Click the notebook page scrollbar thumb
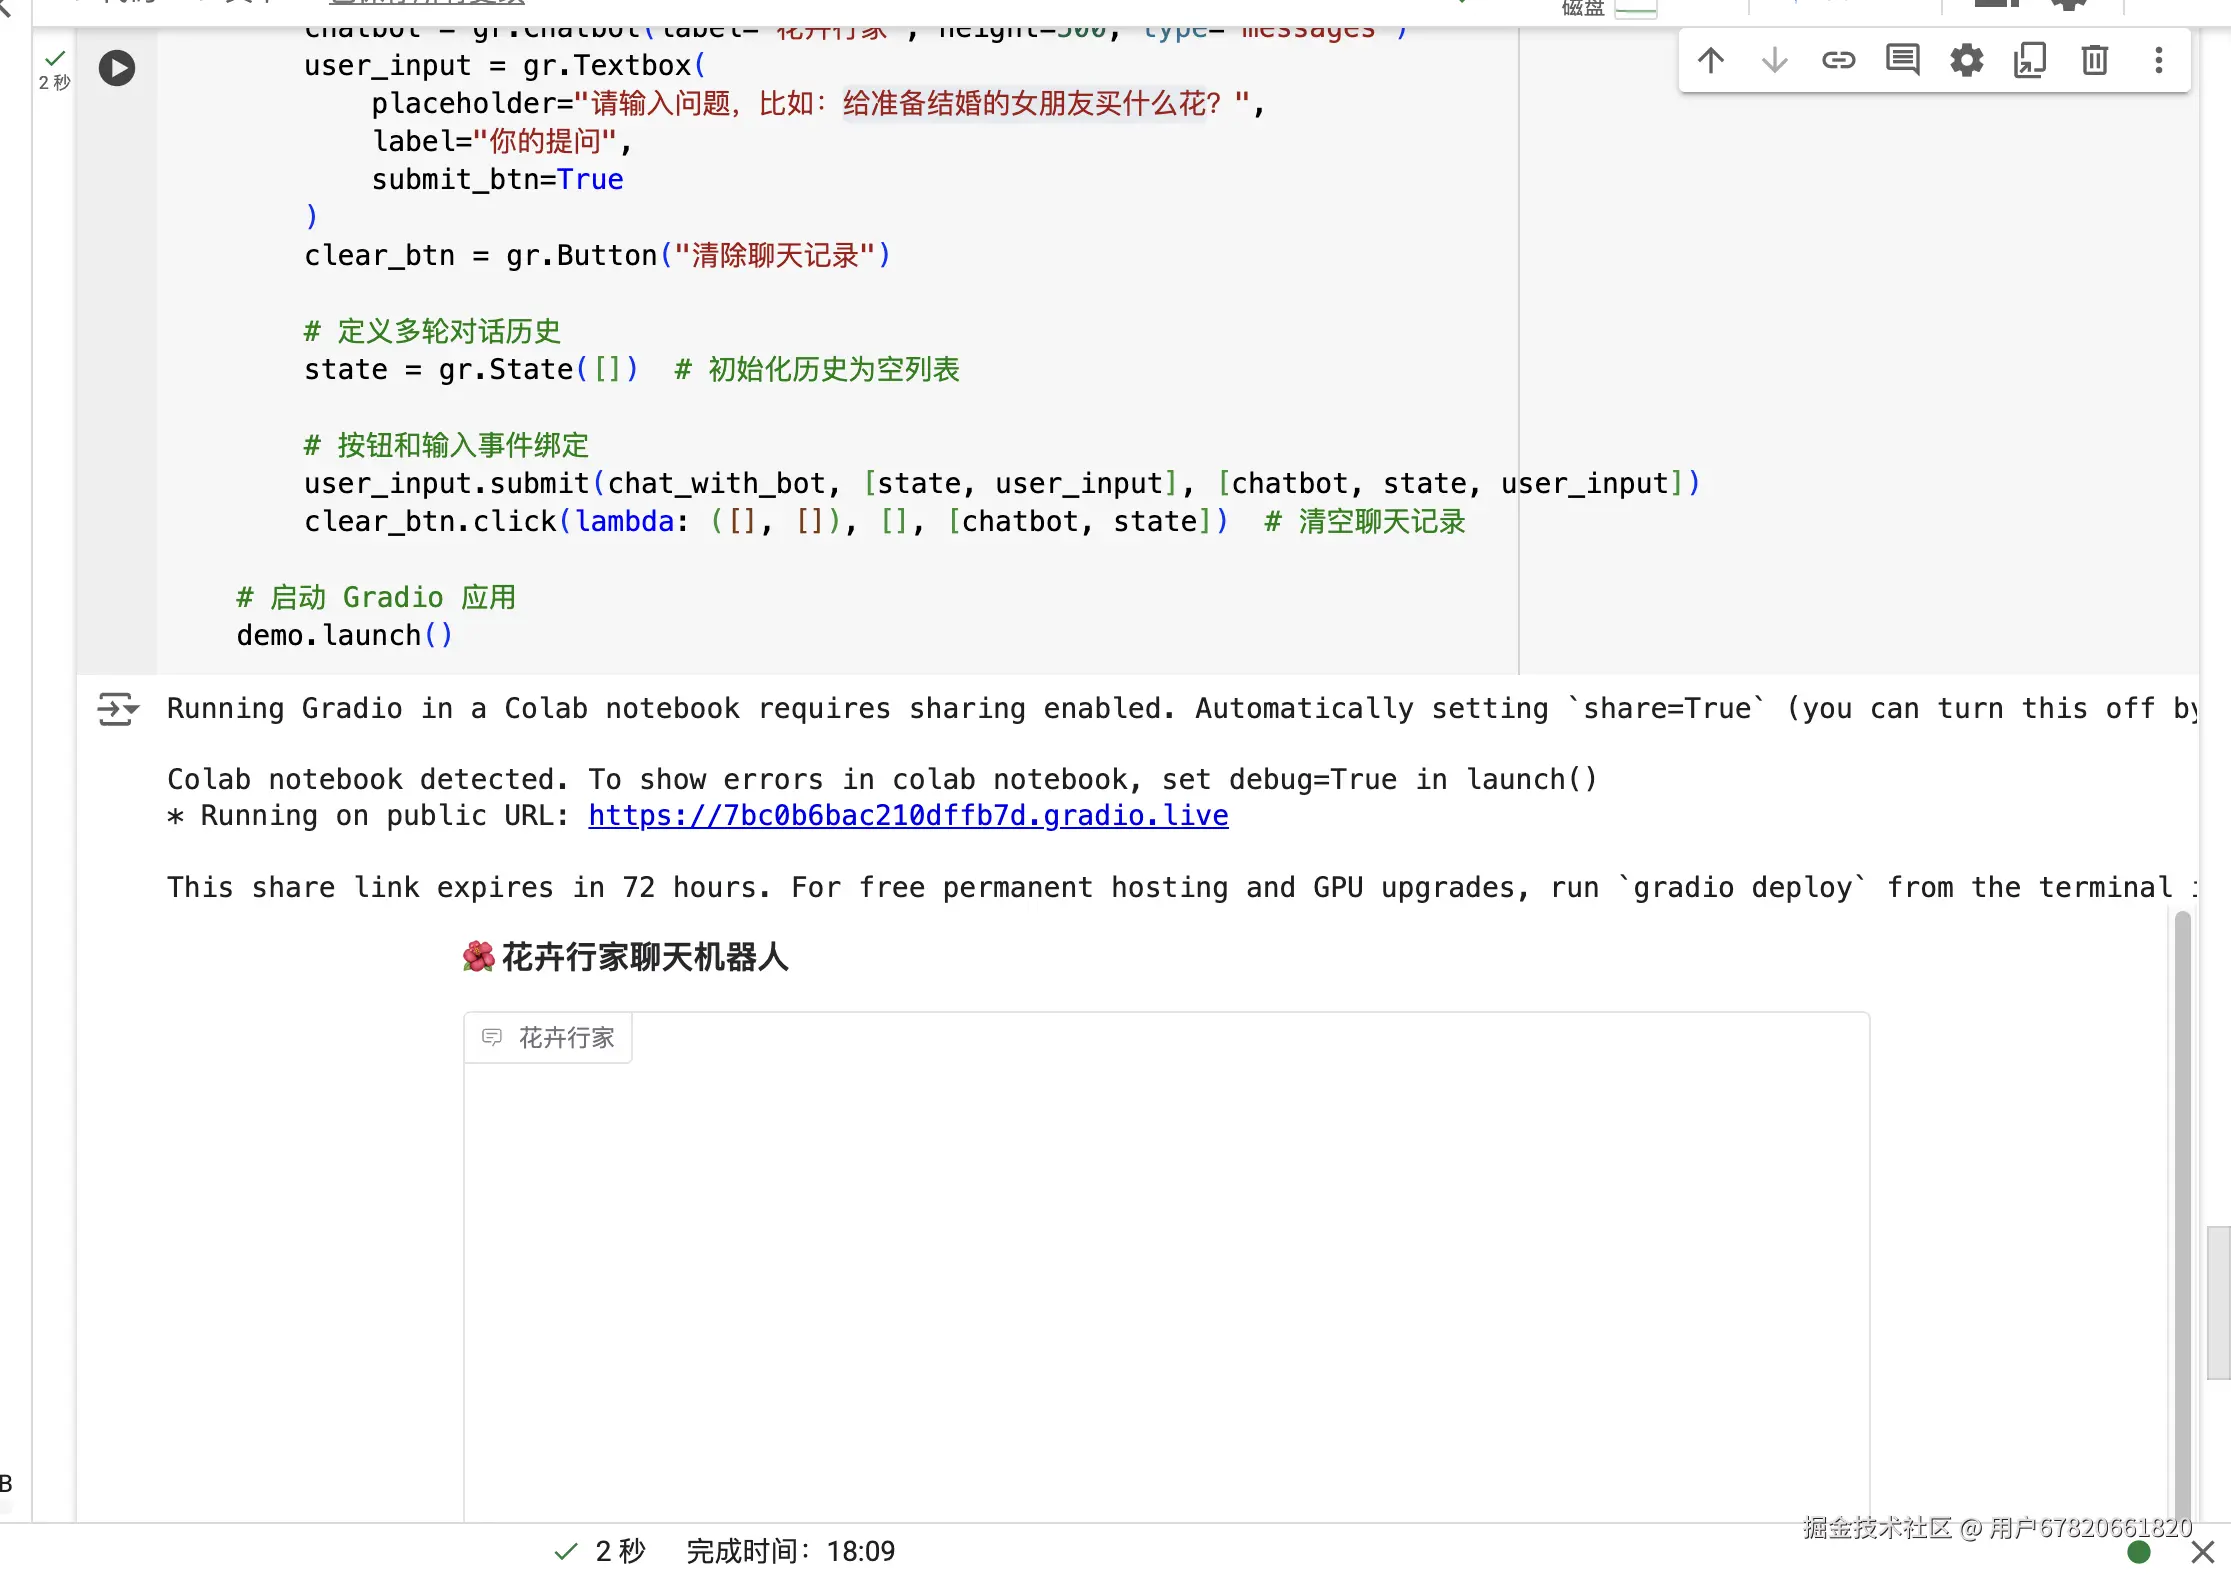This screenshot has width=2231, height=1580. coord(2217,1301)
